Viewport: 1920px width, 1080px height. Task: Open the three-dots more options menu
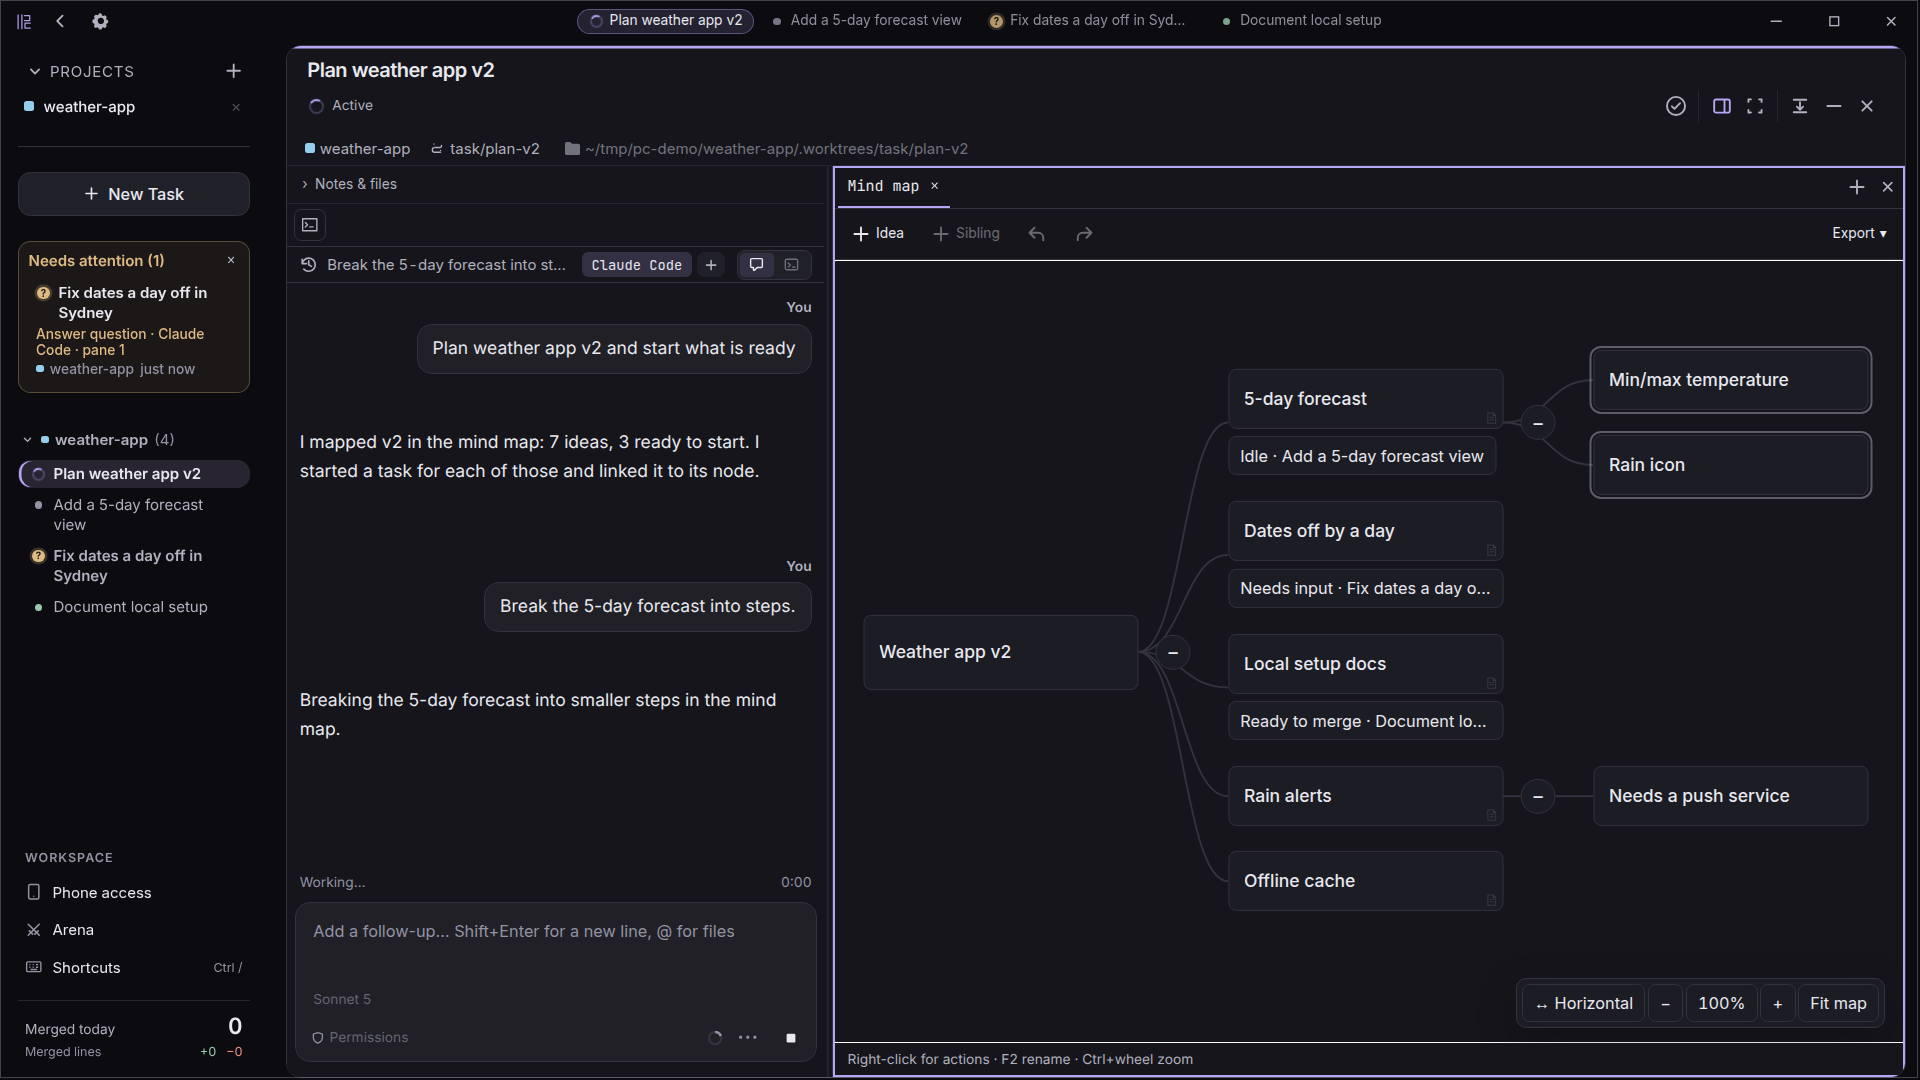click(x=748, y=1038)
